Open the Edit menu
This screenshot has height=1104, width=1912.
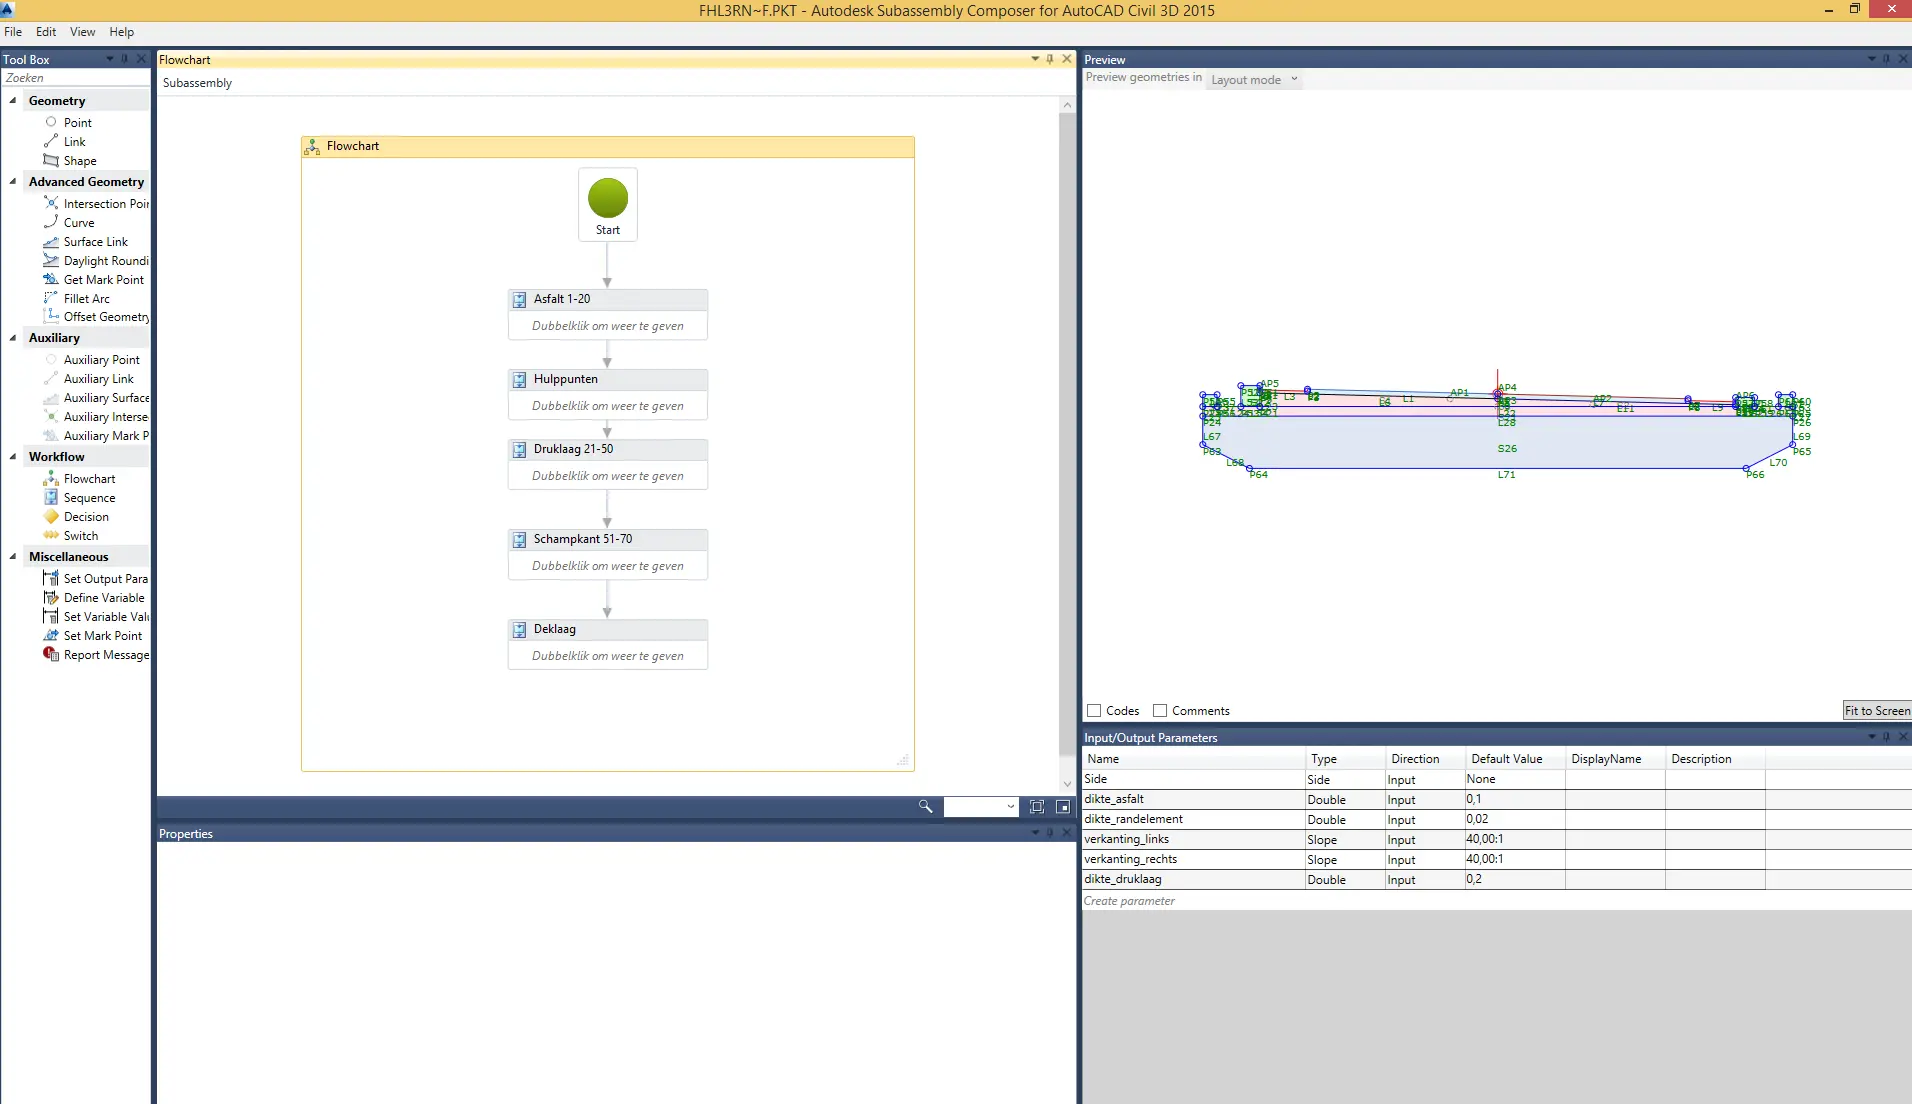46,32
